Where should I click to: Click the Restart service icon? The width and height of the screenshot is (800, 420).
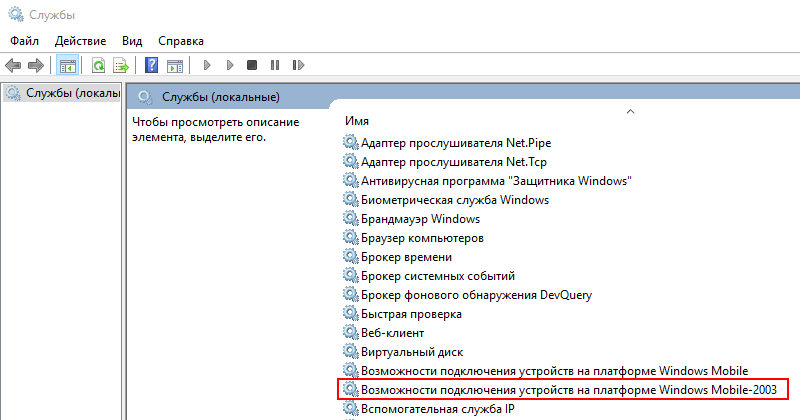click(298, 65)
